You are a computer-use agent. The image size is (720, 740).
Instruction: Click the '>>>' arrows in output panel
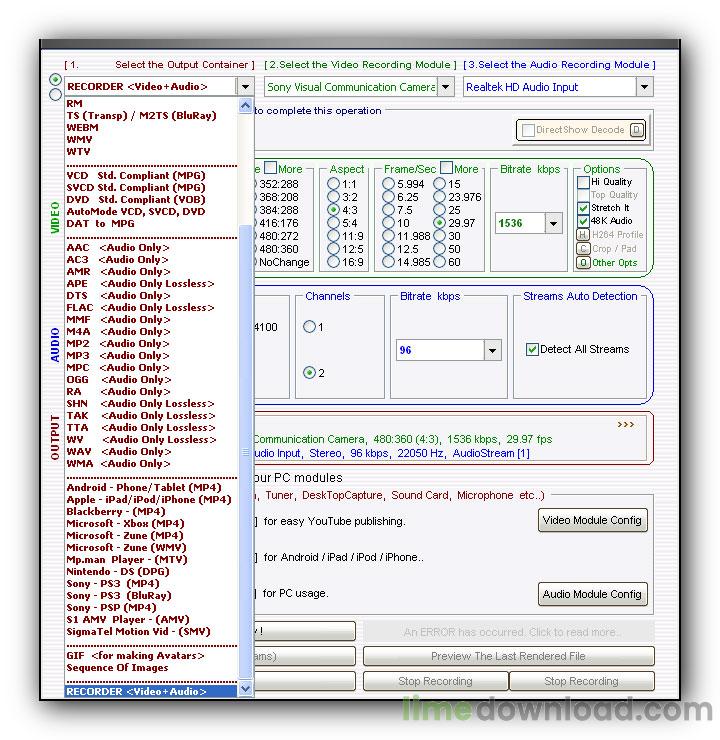coord(626,424)
